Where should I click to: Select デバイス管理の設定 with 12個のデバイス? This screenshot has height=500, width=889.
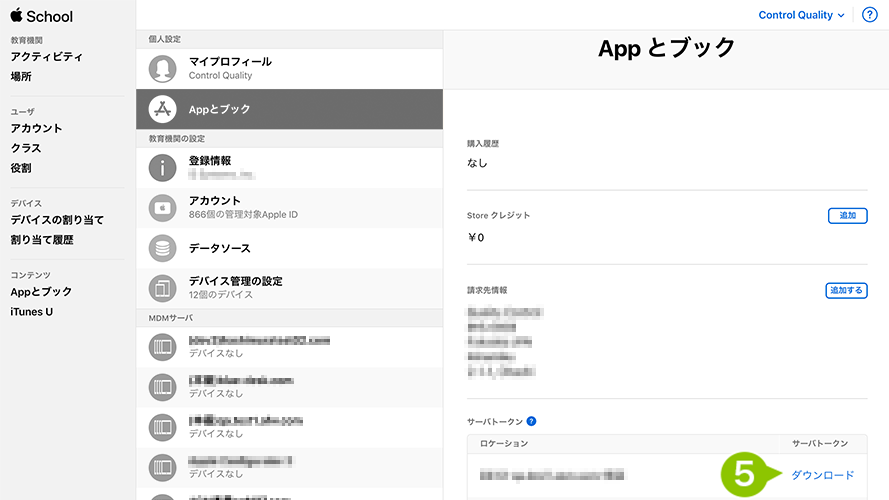pos(289,288)
